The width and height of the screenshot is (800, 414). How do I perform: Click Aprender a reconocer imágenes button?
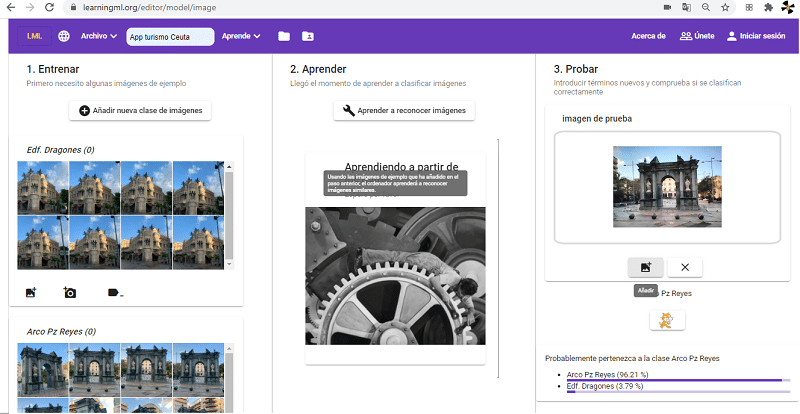(404, 110)
